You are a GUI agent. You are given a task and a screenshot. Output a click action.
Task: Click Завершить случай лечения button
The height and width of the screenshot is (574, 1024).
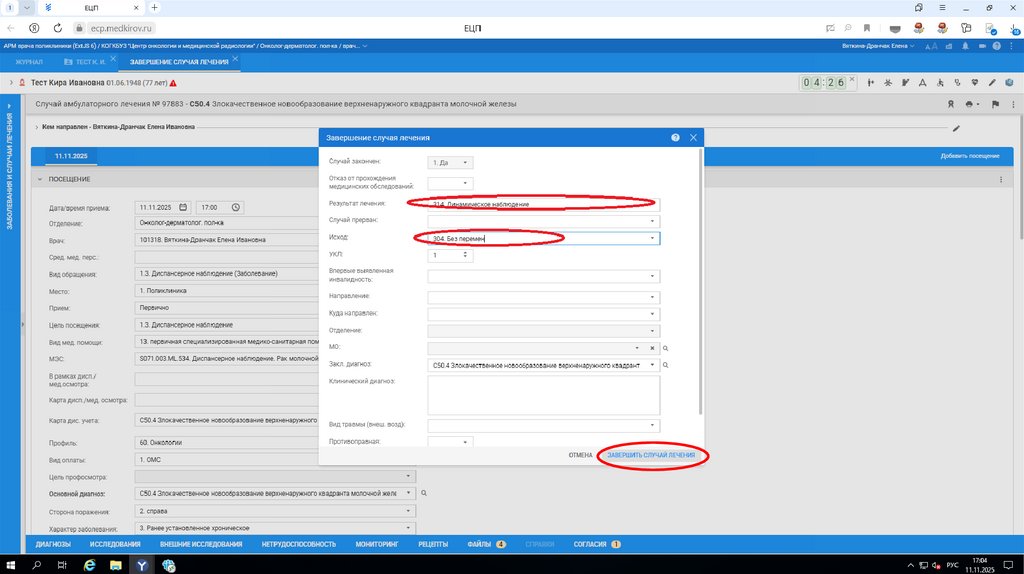coord(651,455)
